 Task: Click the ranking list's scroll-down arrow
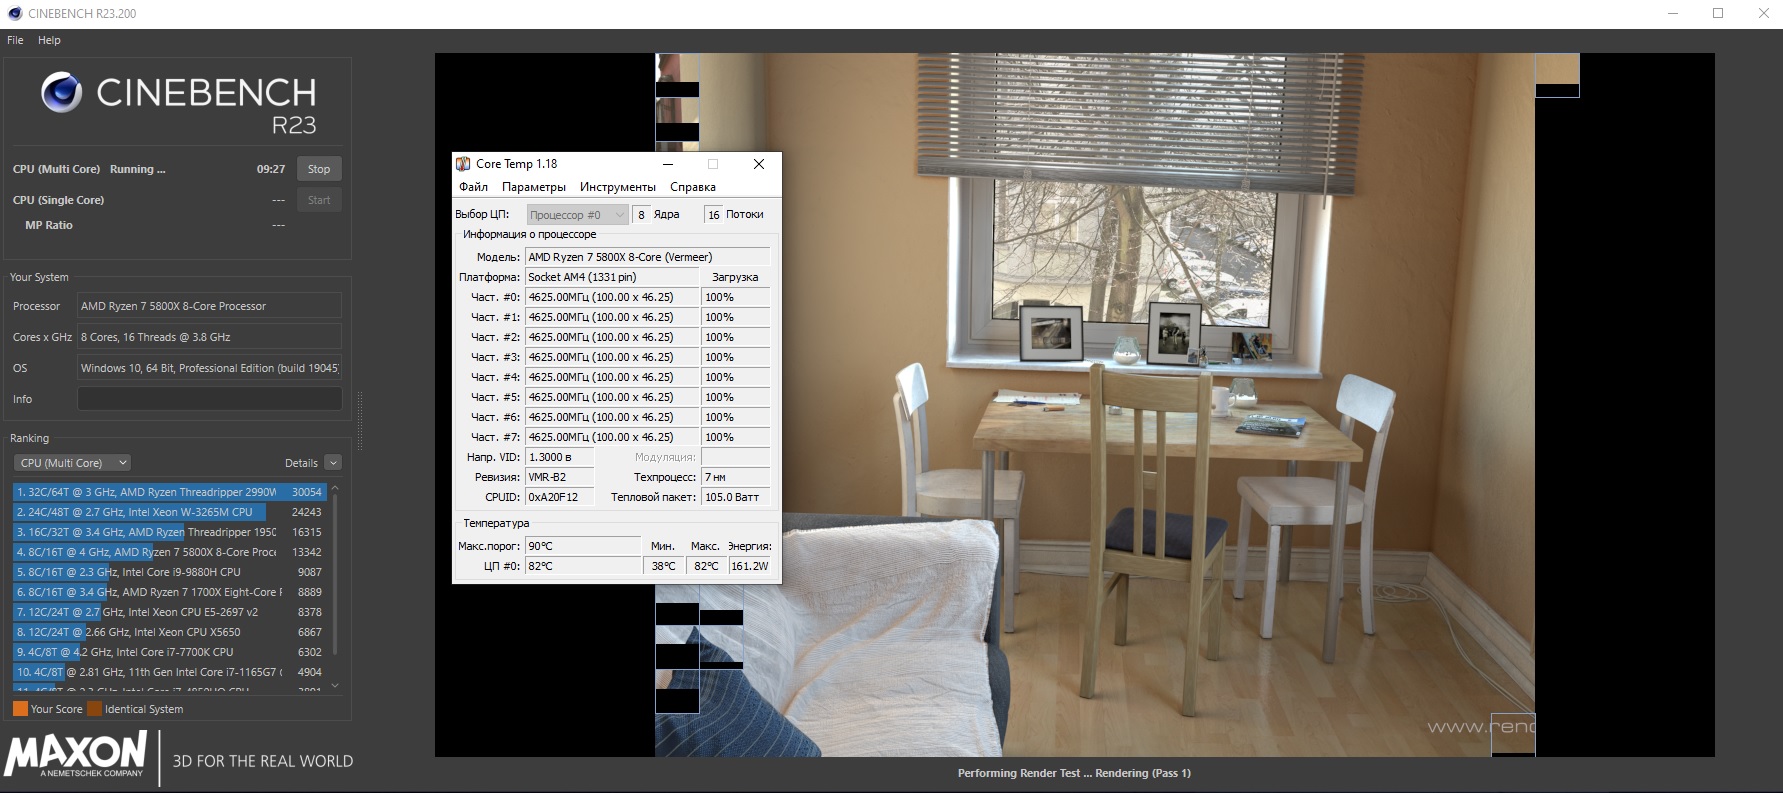pos(335,685)
